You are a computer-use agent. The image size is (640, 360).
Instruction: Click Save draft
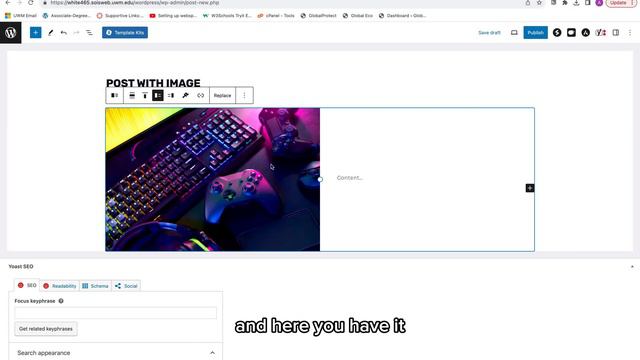click(x=489, y=33)
